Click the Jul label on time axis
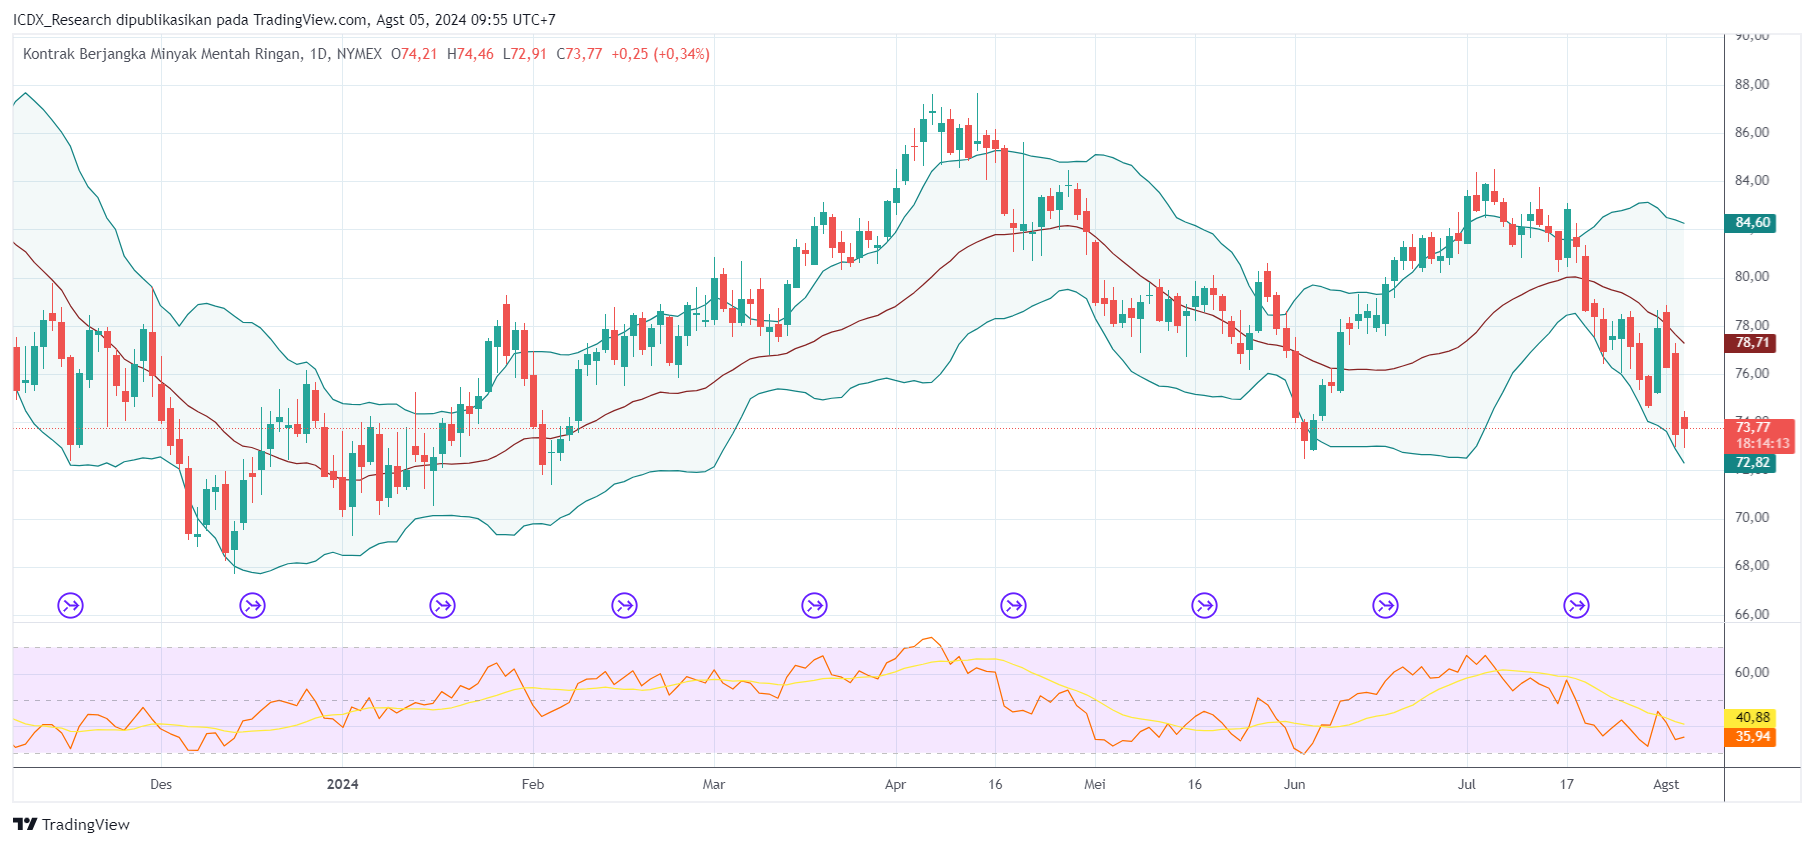The image size is (1814, 846). coord(1467,784)
